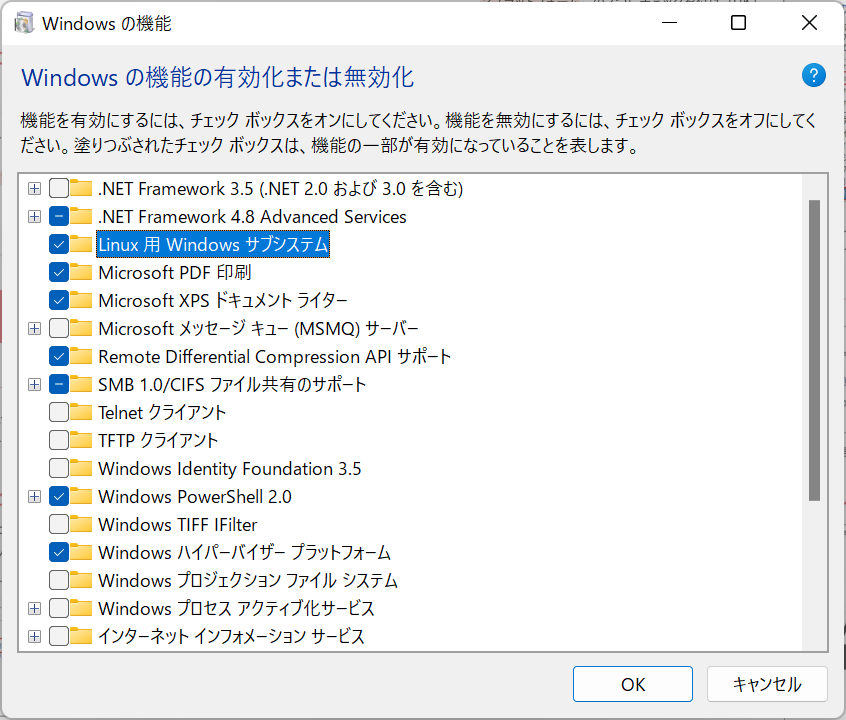Select the TFTP クライアント label
The width and height of the screenshot is (846, 720).
pos(158,441)
